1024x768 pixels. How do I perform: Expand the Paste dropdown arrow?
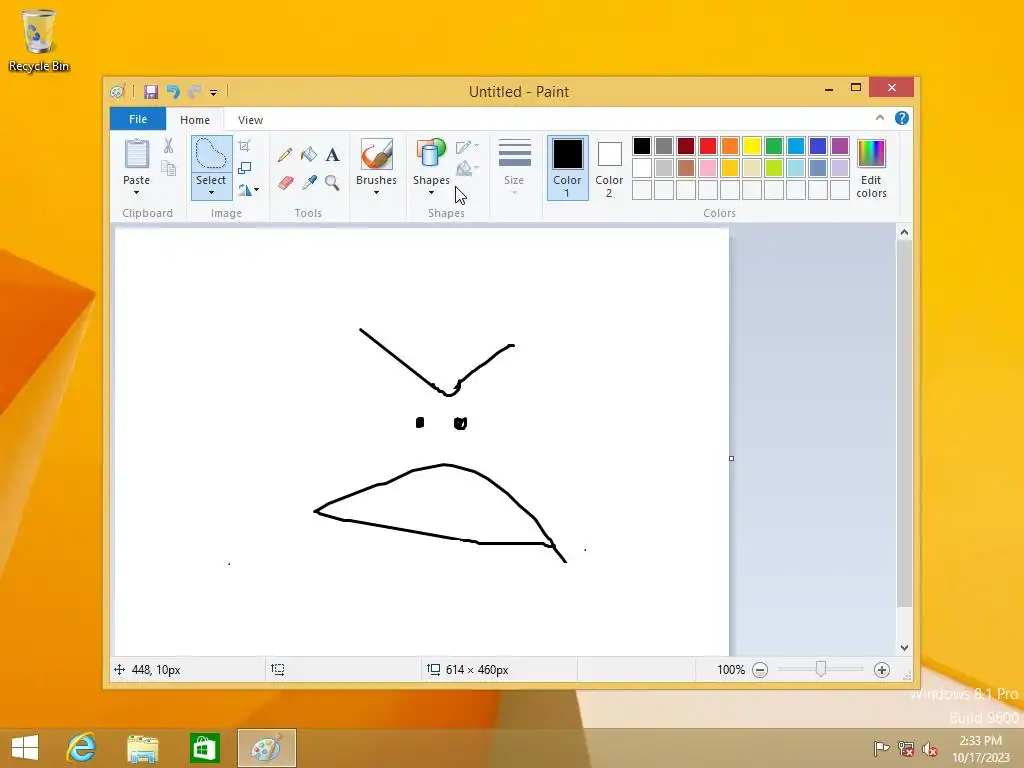pos(136,193)
